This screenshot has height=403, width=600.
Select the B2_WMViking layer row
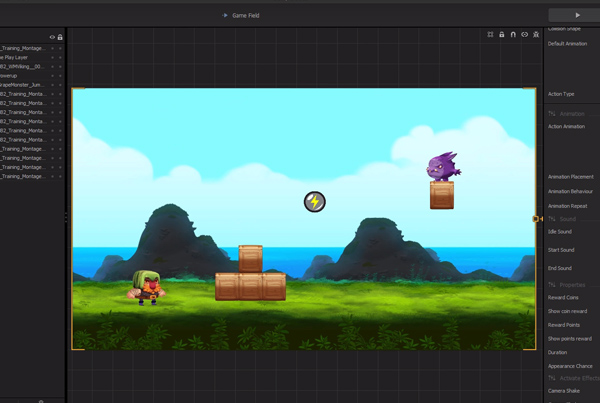click(31, 67)
